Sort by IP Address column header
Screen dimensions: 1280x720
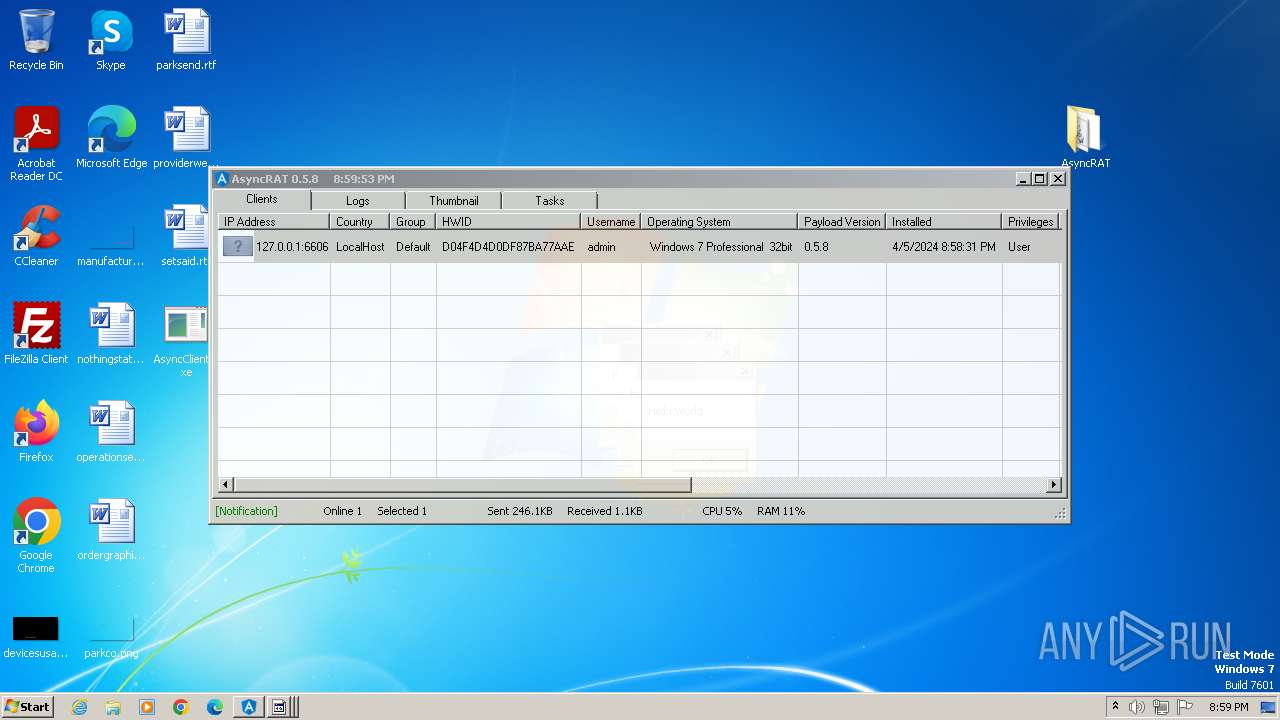pyautogui.click(x=273, y=222)
